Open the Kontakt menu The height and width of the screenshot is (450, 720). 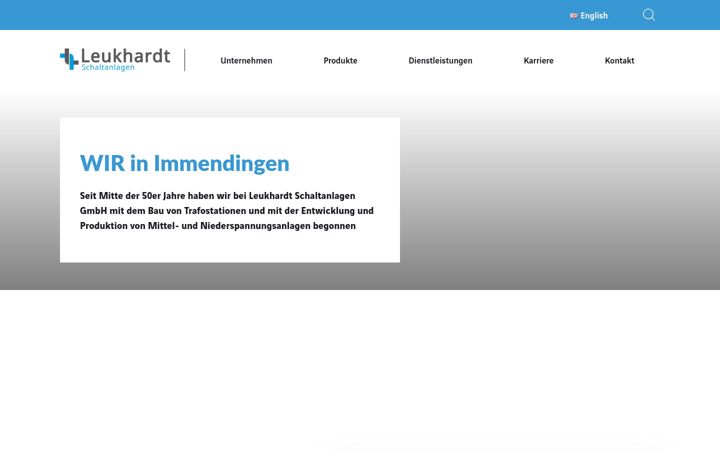tap(619, 61)
